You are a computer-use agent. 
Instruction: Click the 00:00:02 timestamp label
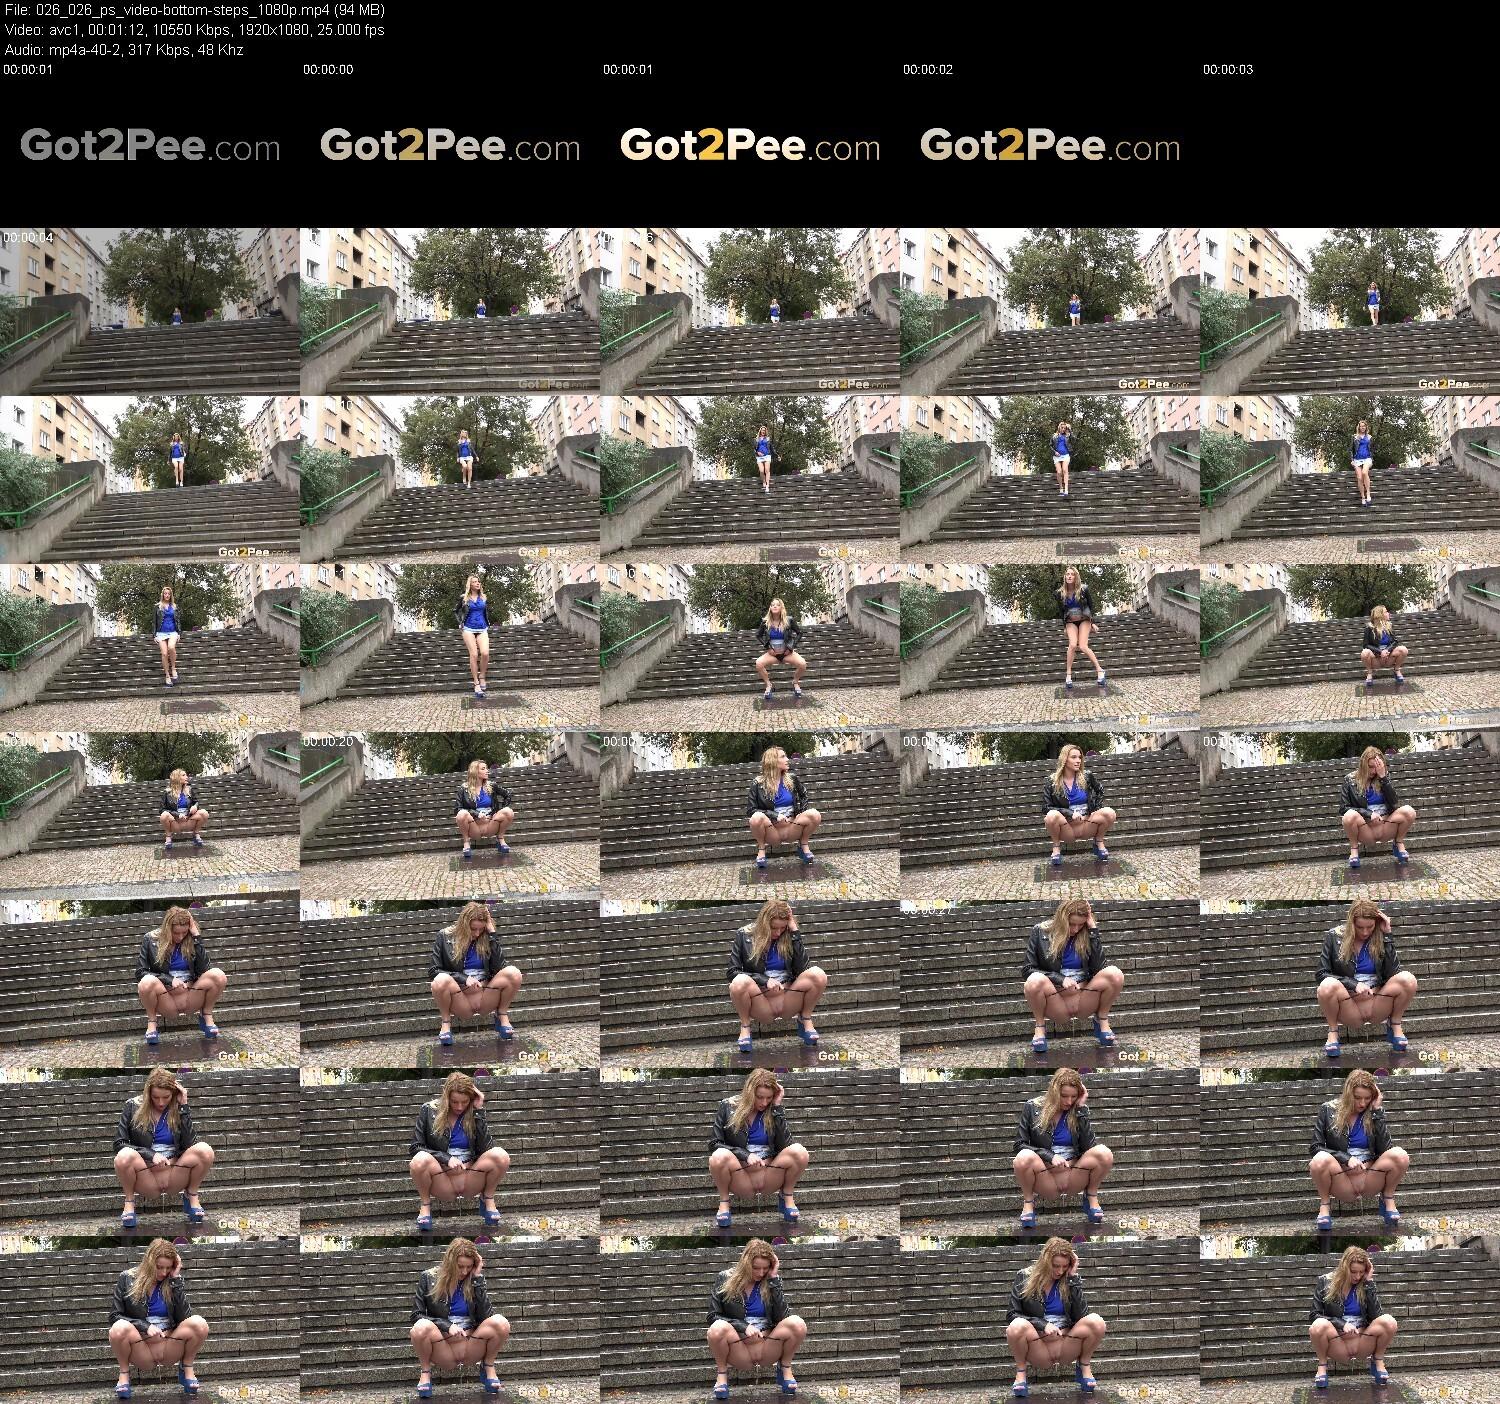click(x=928, y=70)
